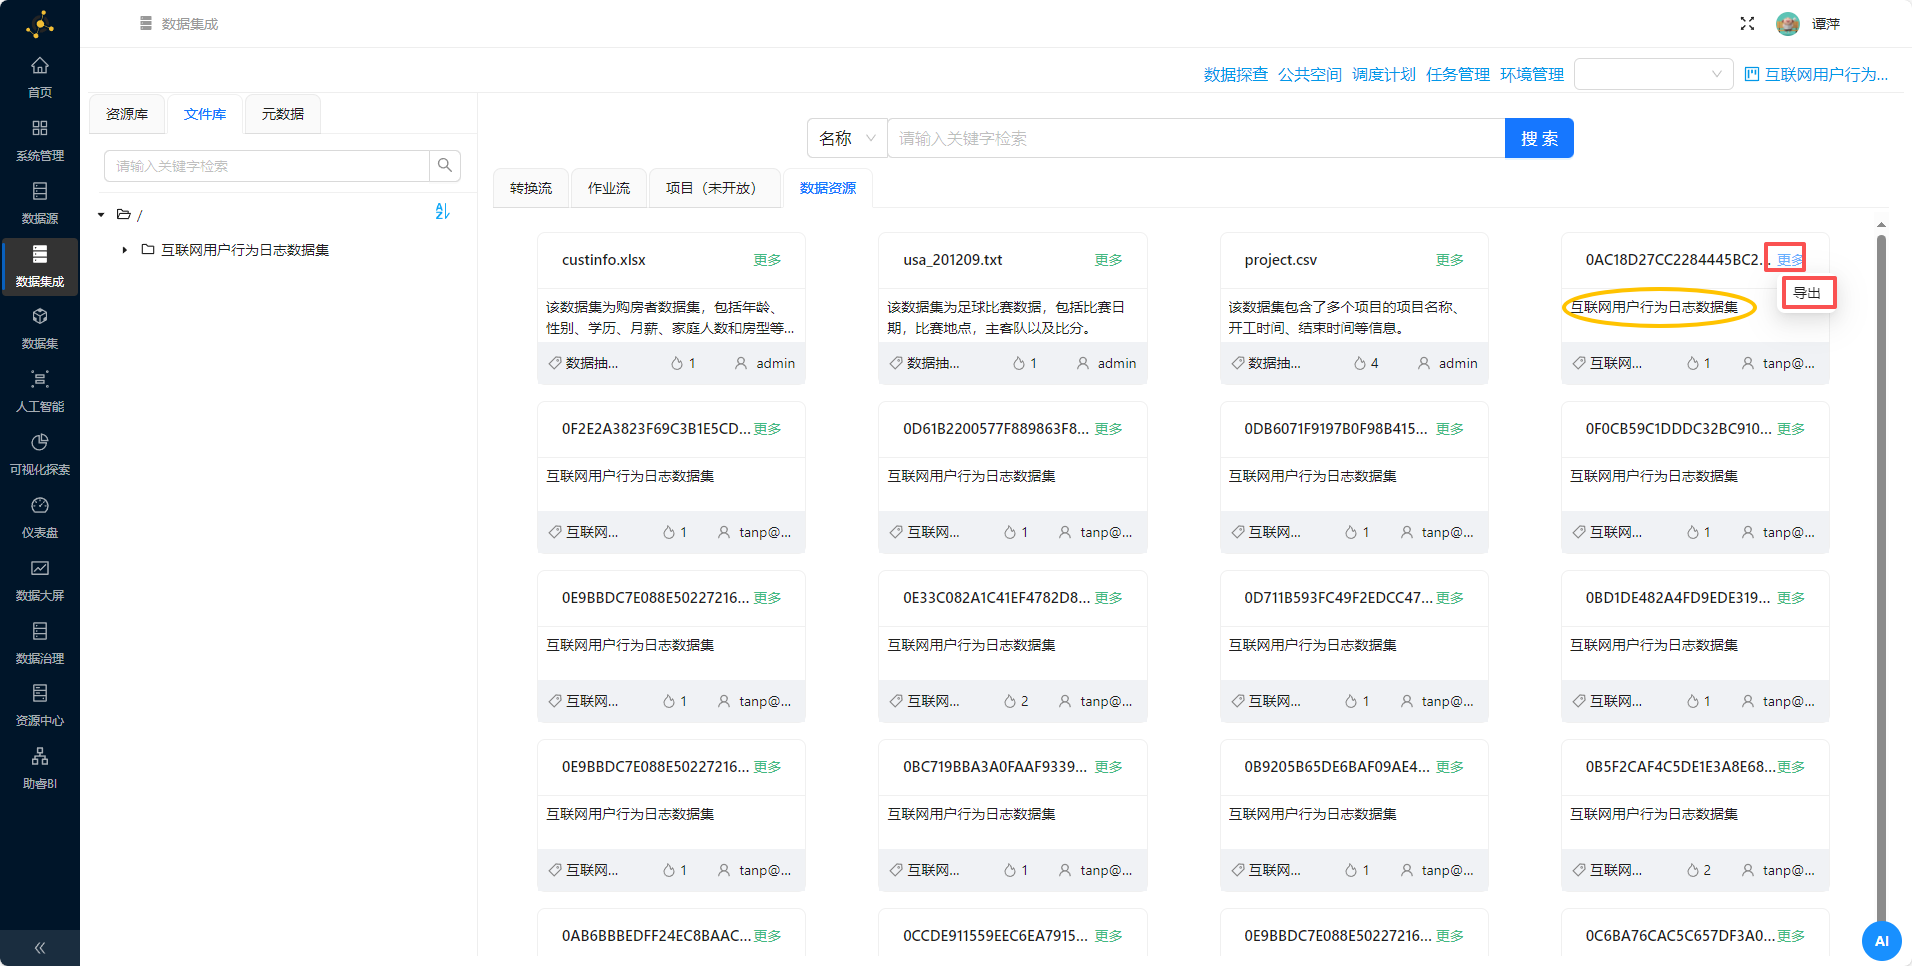Select 数据资源 tab
The image size is (1912, 966).
(x=828, y=188)
